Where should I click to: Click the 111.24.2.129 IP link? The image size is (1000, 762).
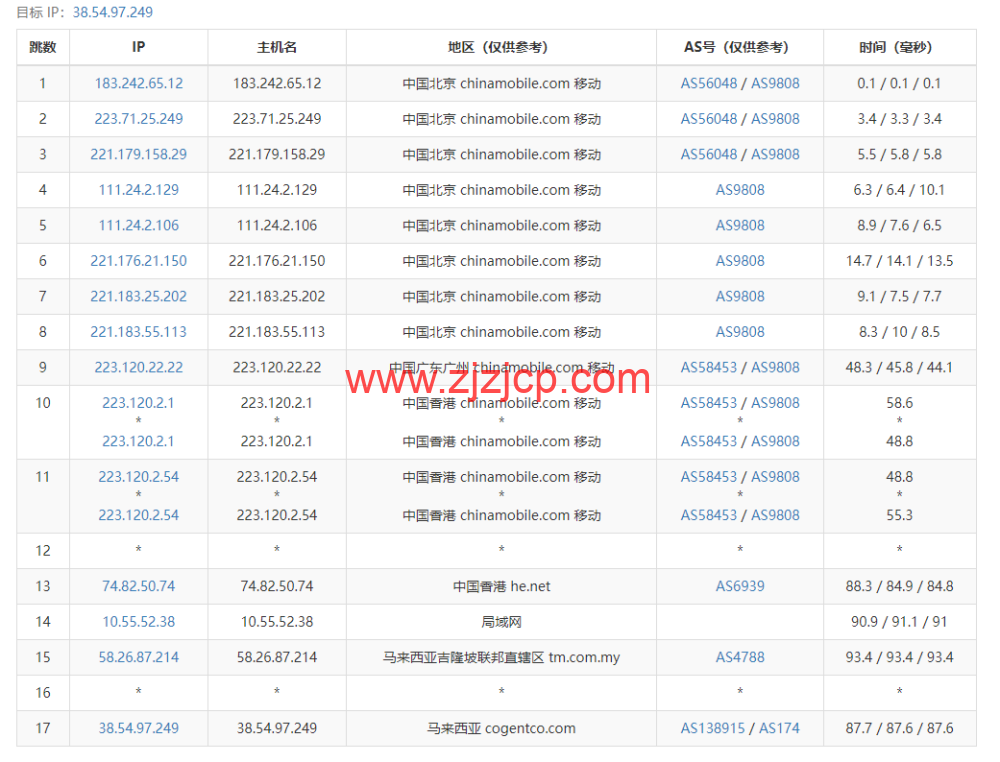[x=138, y=189]
